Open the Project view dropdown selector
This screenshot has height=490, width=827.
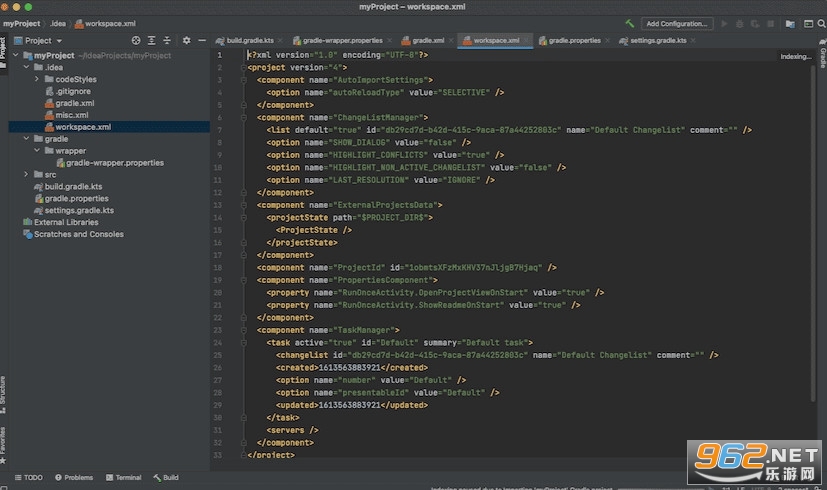tap(39, 41)
